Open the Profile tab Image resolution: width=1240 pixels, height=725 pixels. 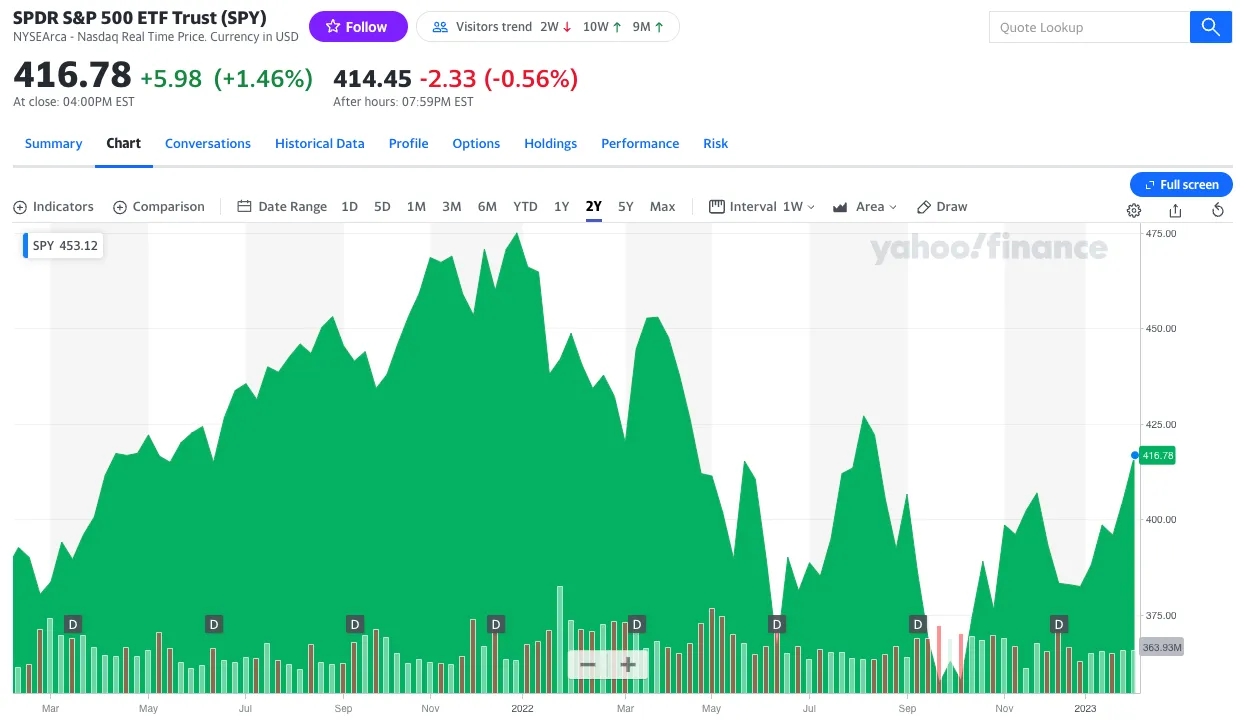click(408, 144)
